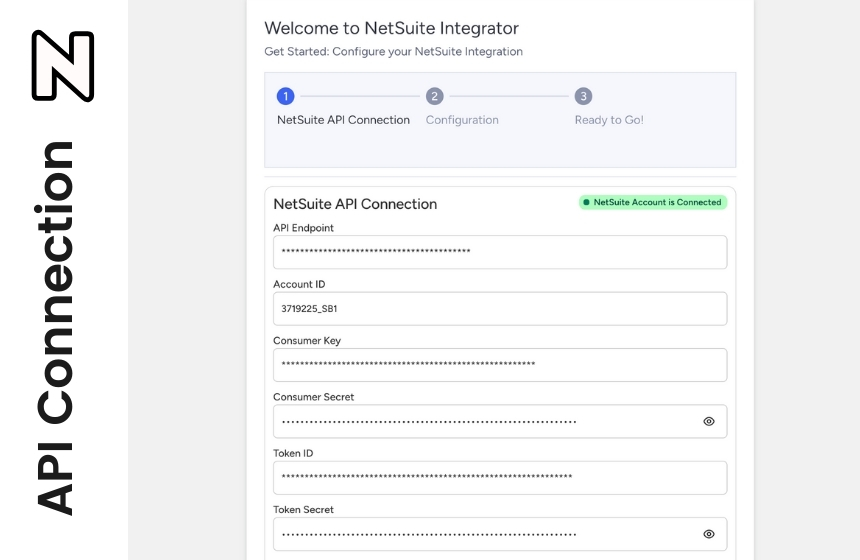The width and height of the screenshot is (860, 560).
Task: Click the Consumer Key label
Action: [307, 341]
